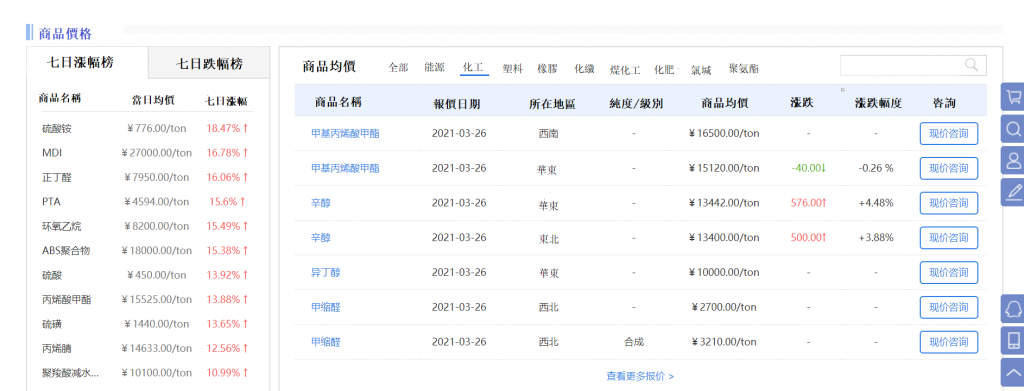Select the 能源 category filter
Screen dimensions: 1024x391
pyautogui.click(x=434, y=67)
